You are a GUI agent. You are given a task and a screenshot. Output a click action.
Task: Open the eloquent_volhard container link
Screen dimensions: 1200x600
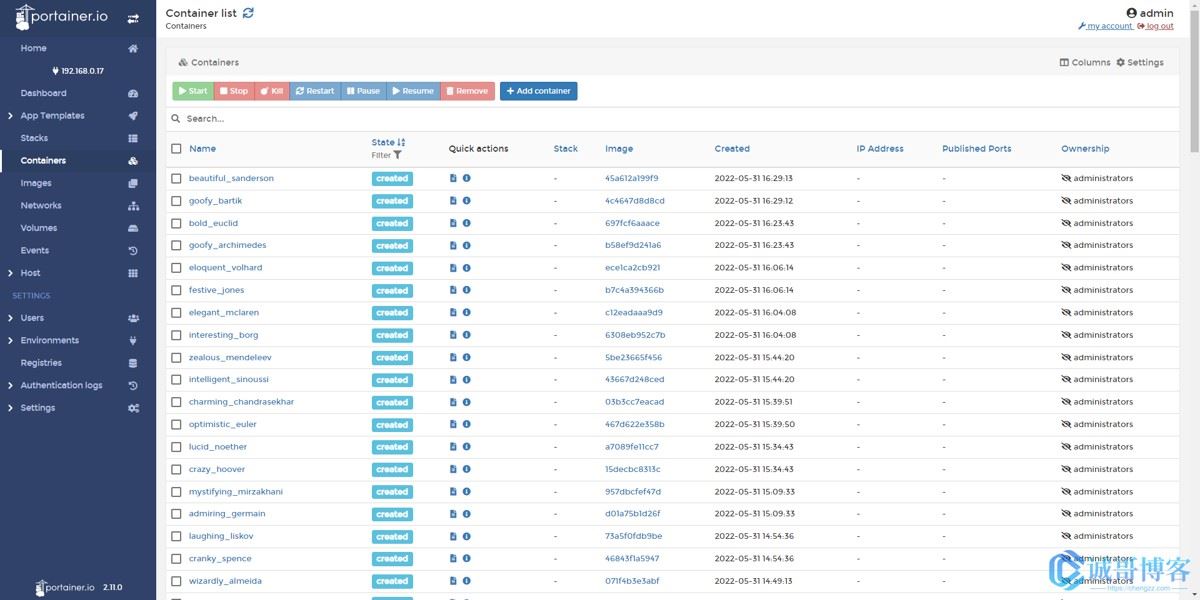coord(225,268)
